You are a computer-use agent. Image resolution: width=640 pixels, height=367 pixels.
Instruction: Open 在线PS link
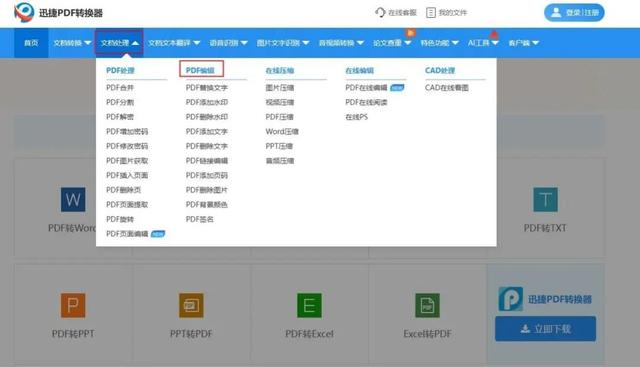pyautogui.click(x=356, y=117)
